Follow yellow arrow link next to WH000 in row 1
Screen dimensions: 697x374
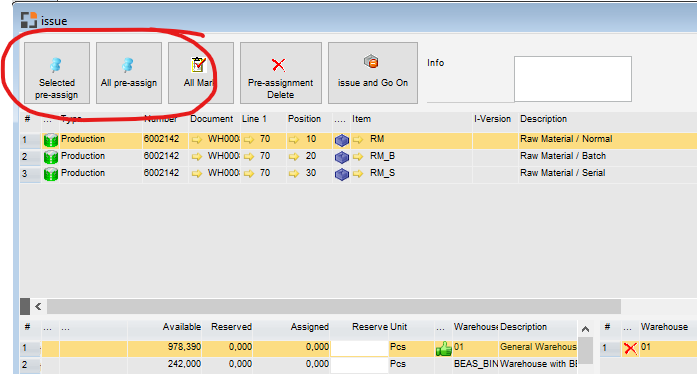click(x=196, y=140)
